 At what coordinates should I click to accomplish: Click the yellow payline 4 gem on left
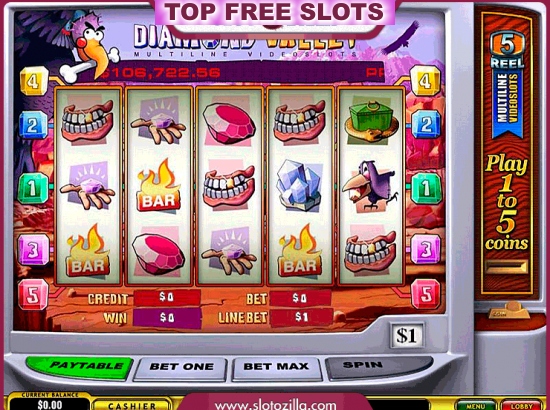[x=34, y=81]
